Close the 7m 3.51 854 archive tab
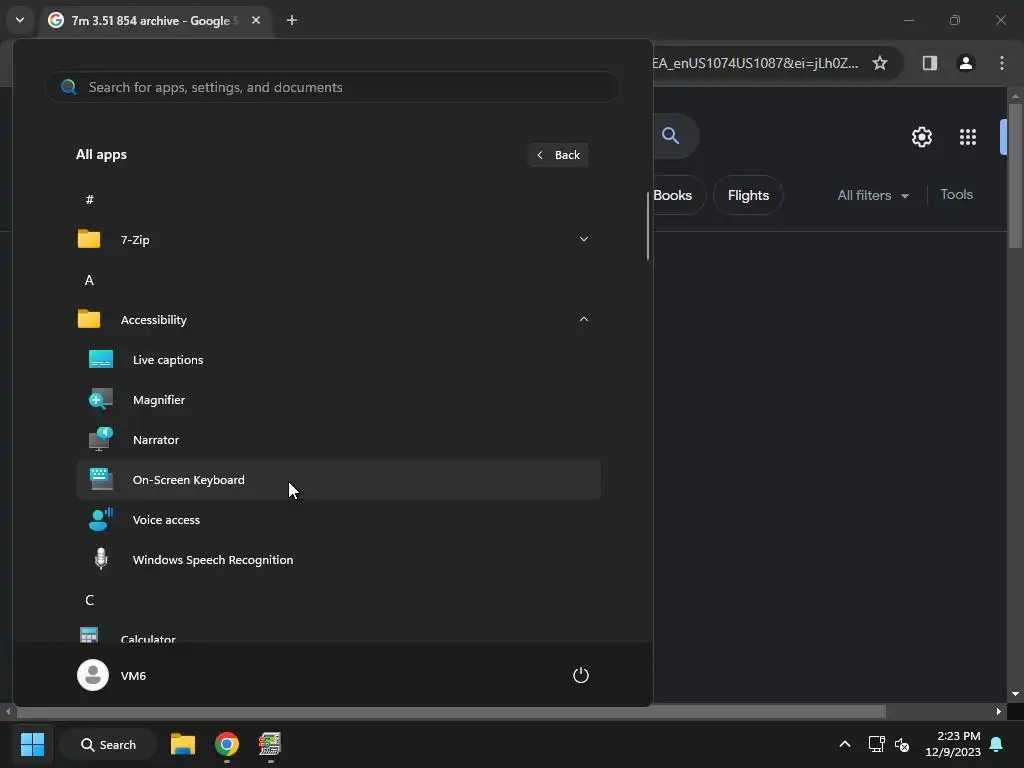 coord(256,20)
